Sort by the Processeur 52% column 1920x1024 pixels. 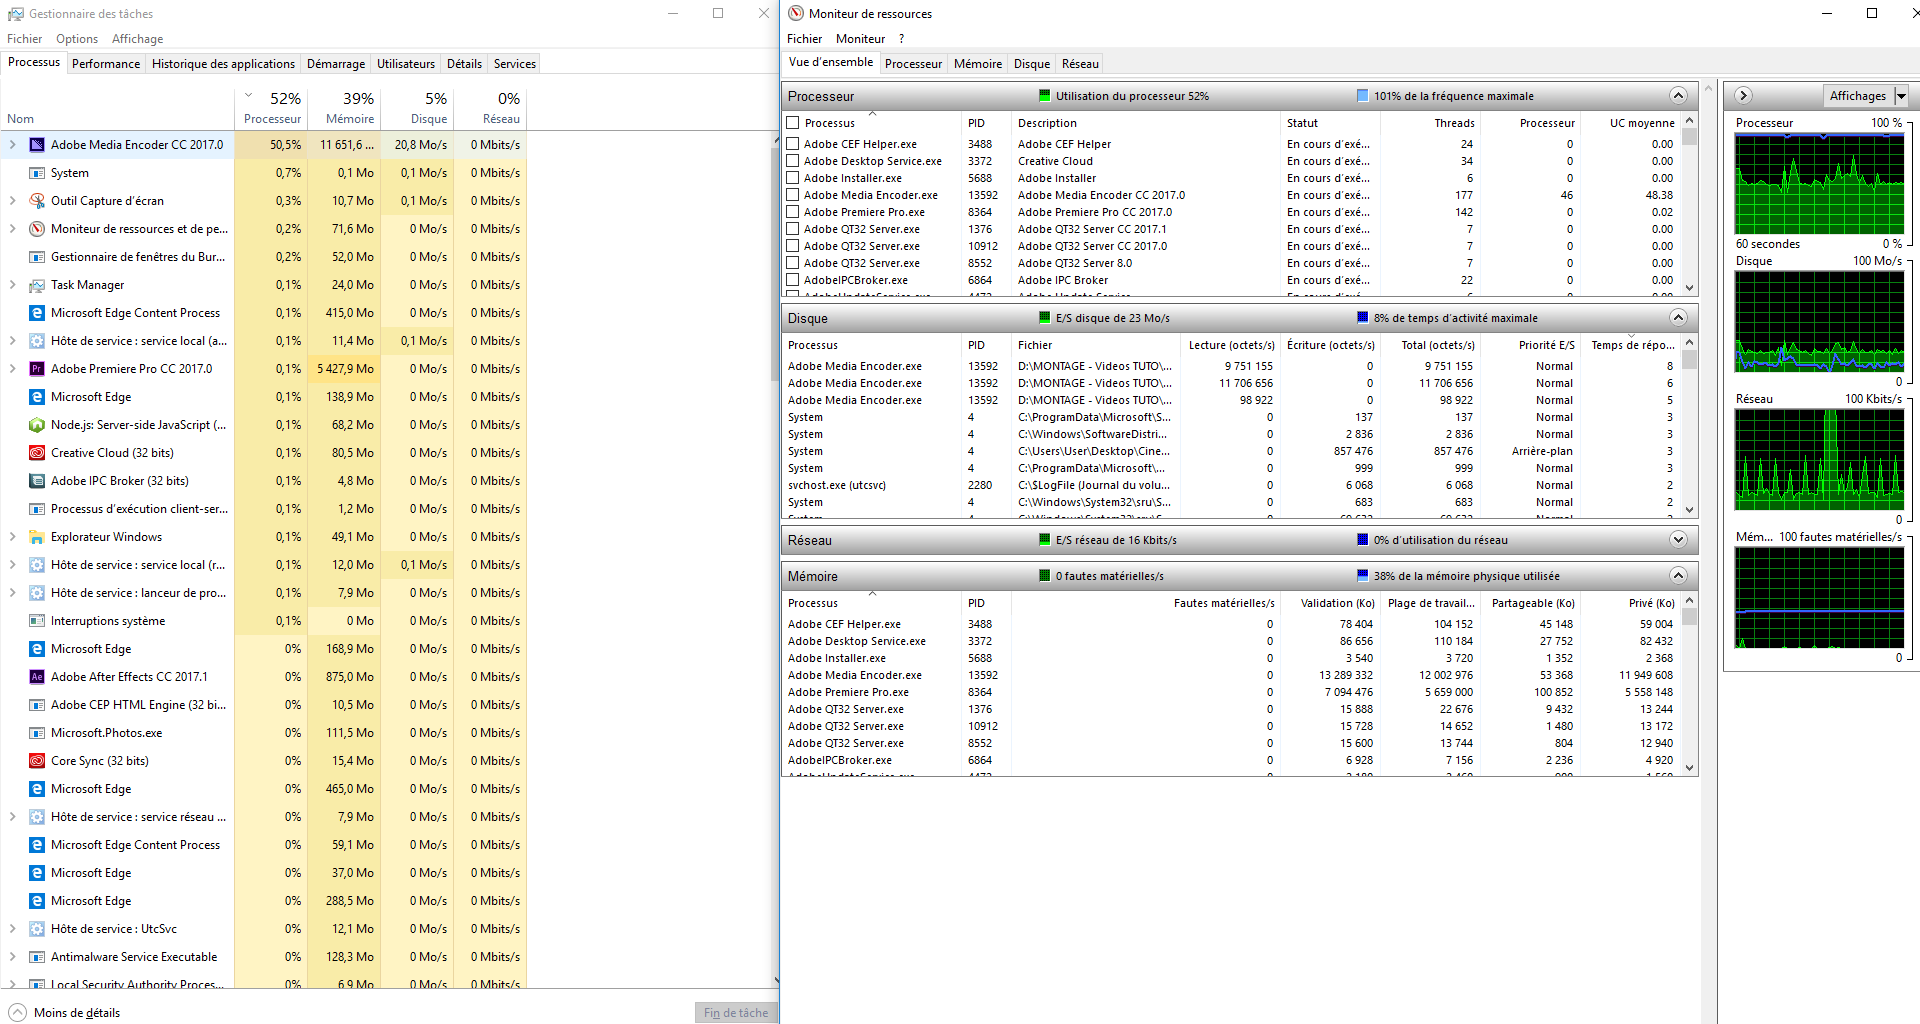click(272, 108)
